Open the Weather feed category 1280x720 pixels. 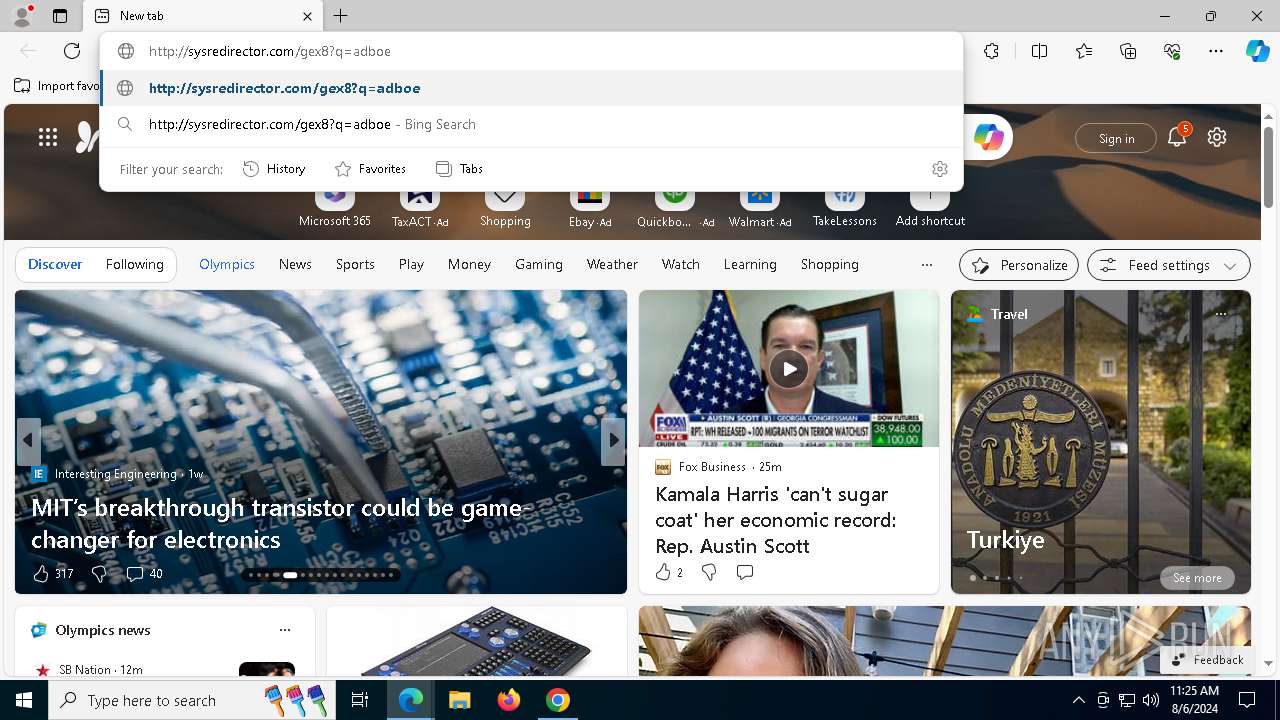click(x=612, y=264)
